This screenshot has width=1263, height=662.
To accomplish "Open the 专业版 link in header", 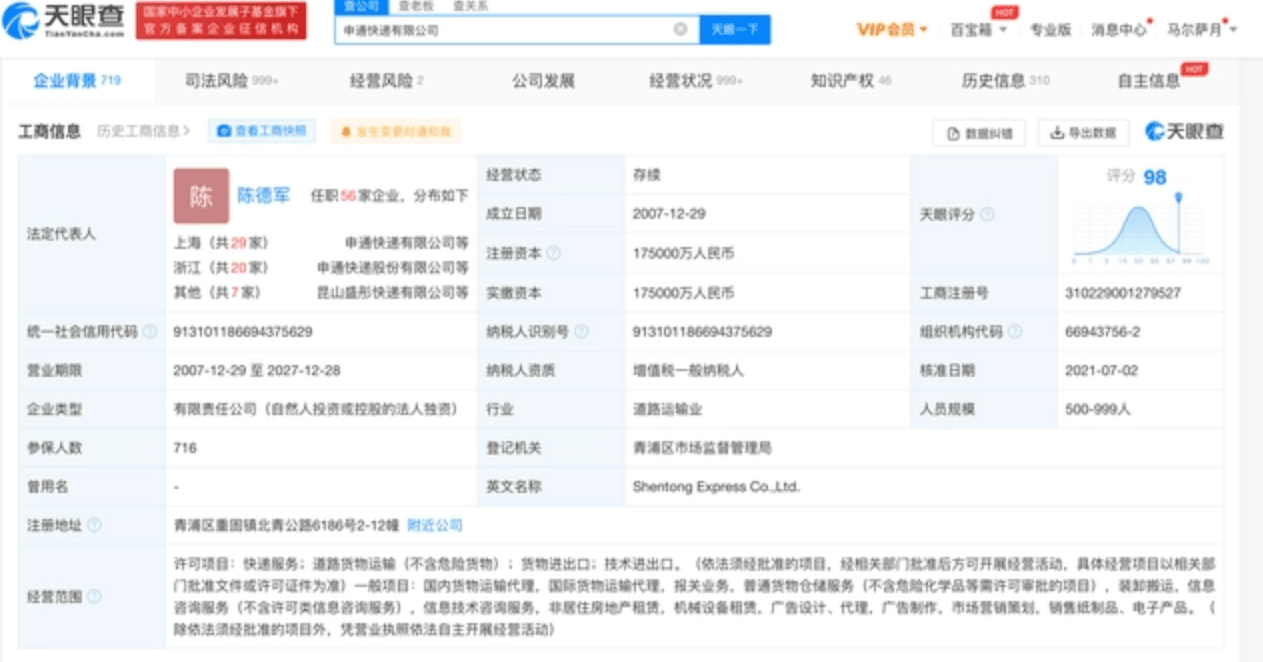I will pyautogui.click(x=1050, y=30).
